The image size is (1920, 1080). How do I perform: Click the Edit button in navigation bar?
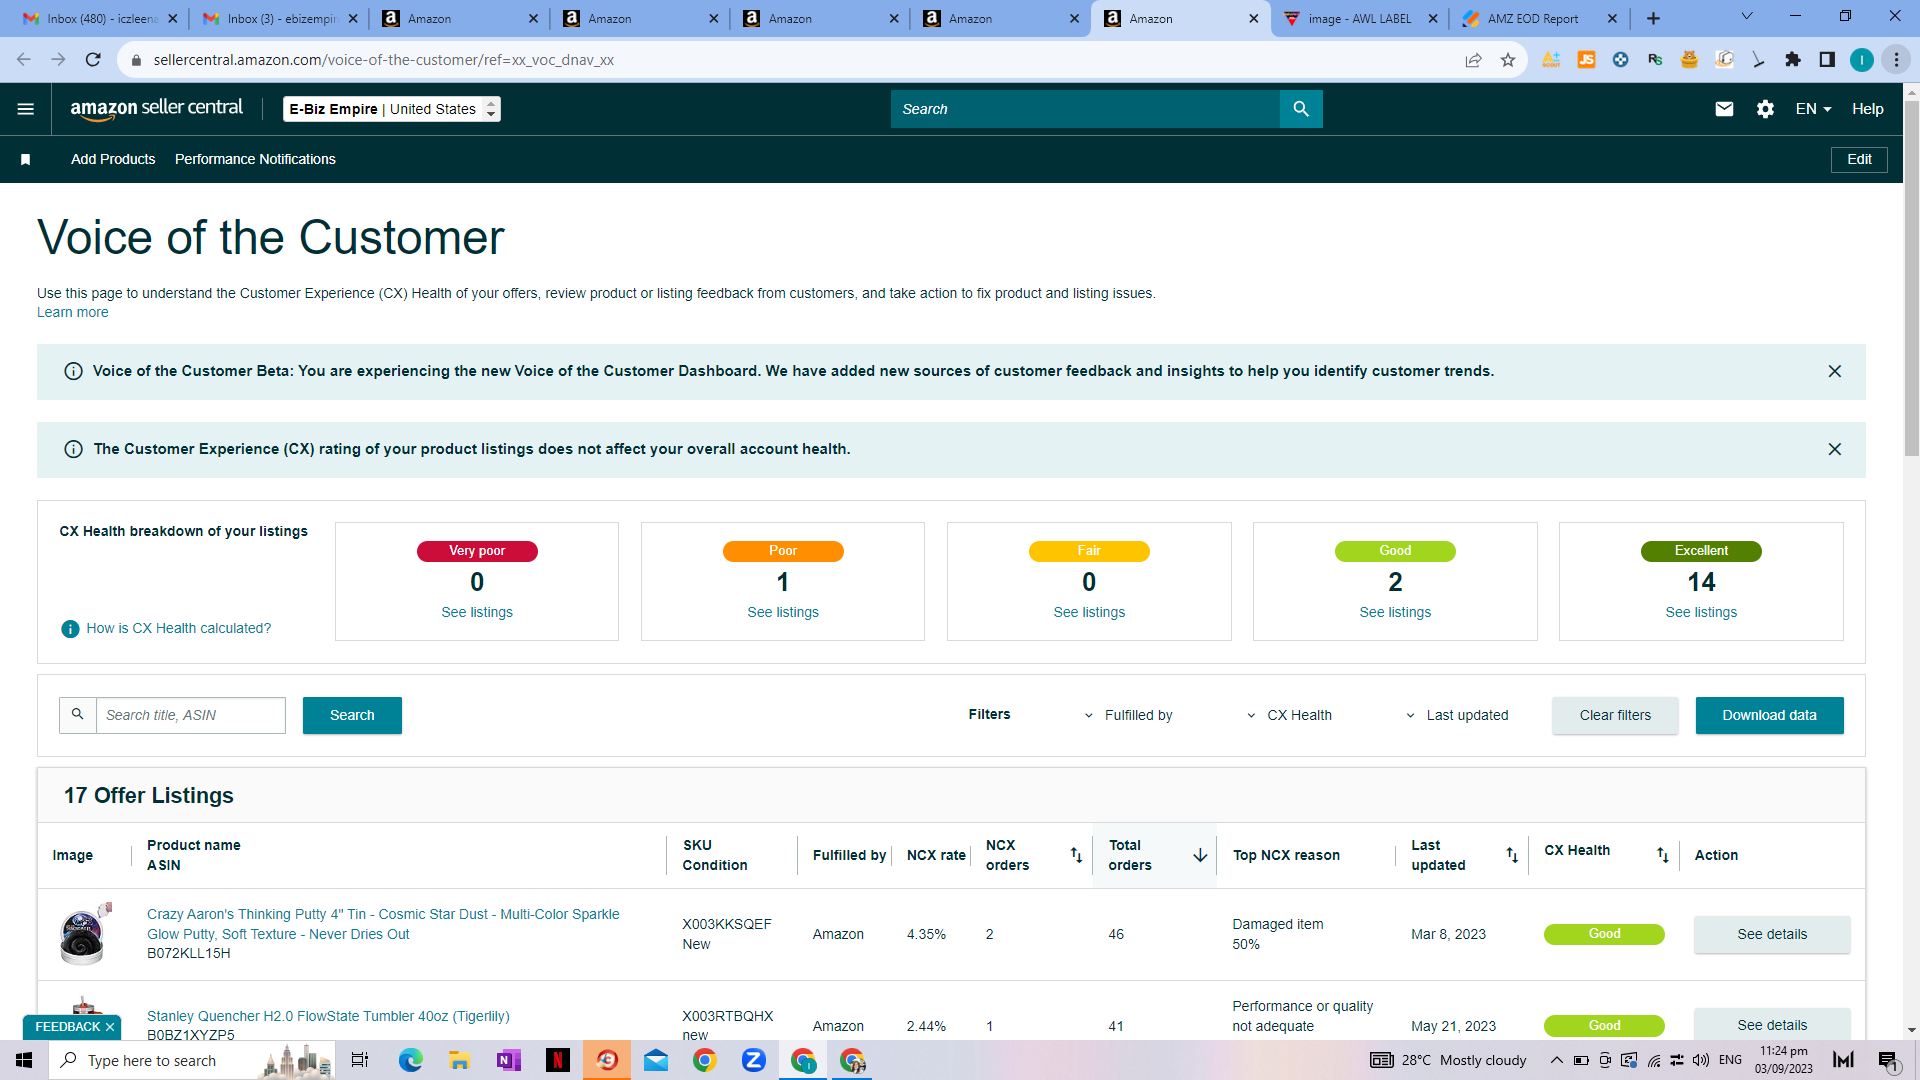coord(1859,159)
